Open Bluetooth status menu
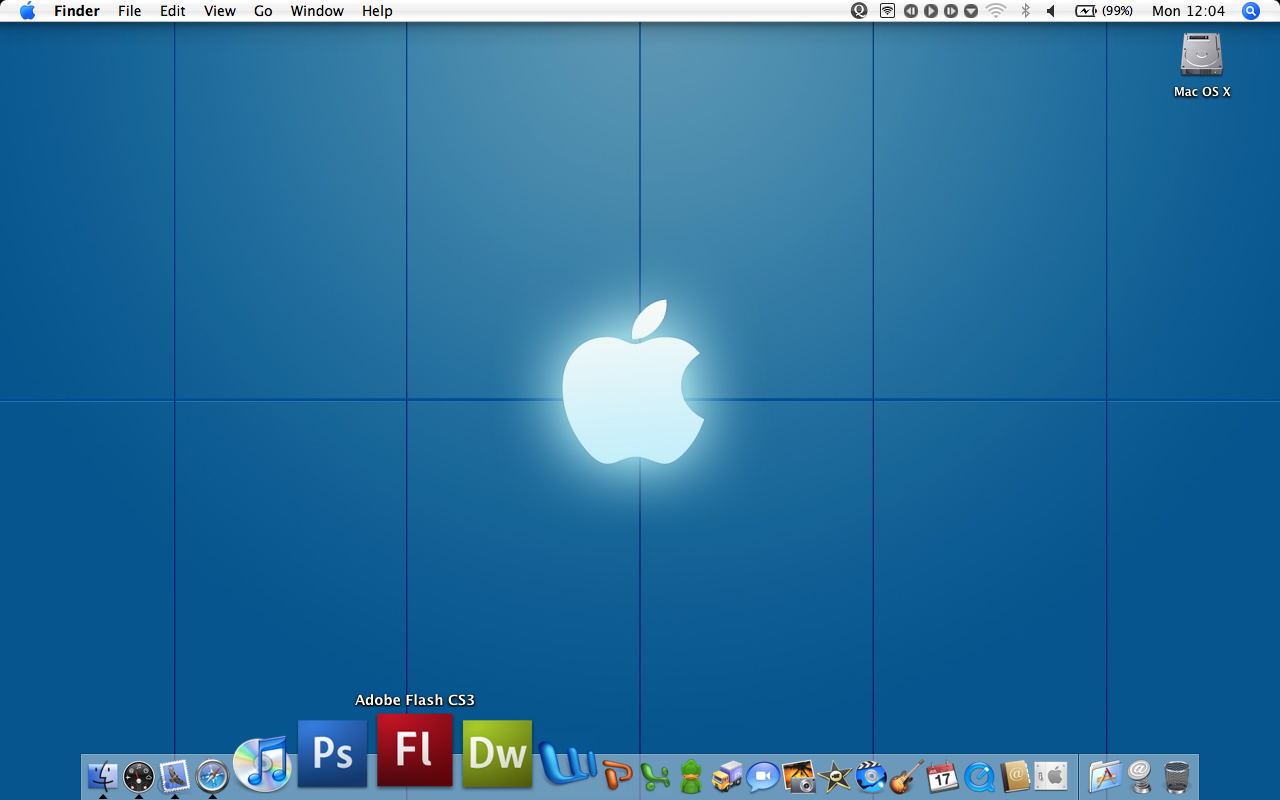Screen dimensions: 1280x800 (1025, 11)
